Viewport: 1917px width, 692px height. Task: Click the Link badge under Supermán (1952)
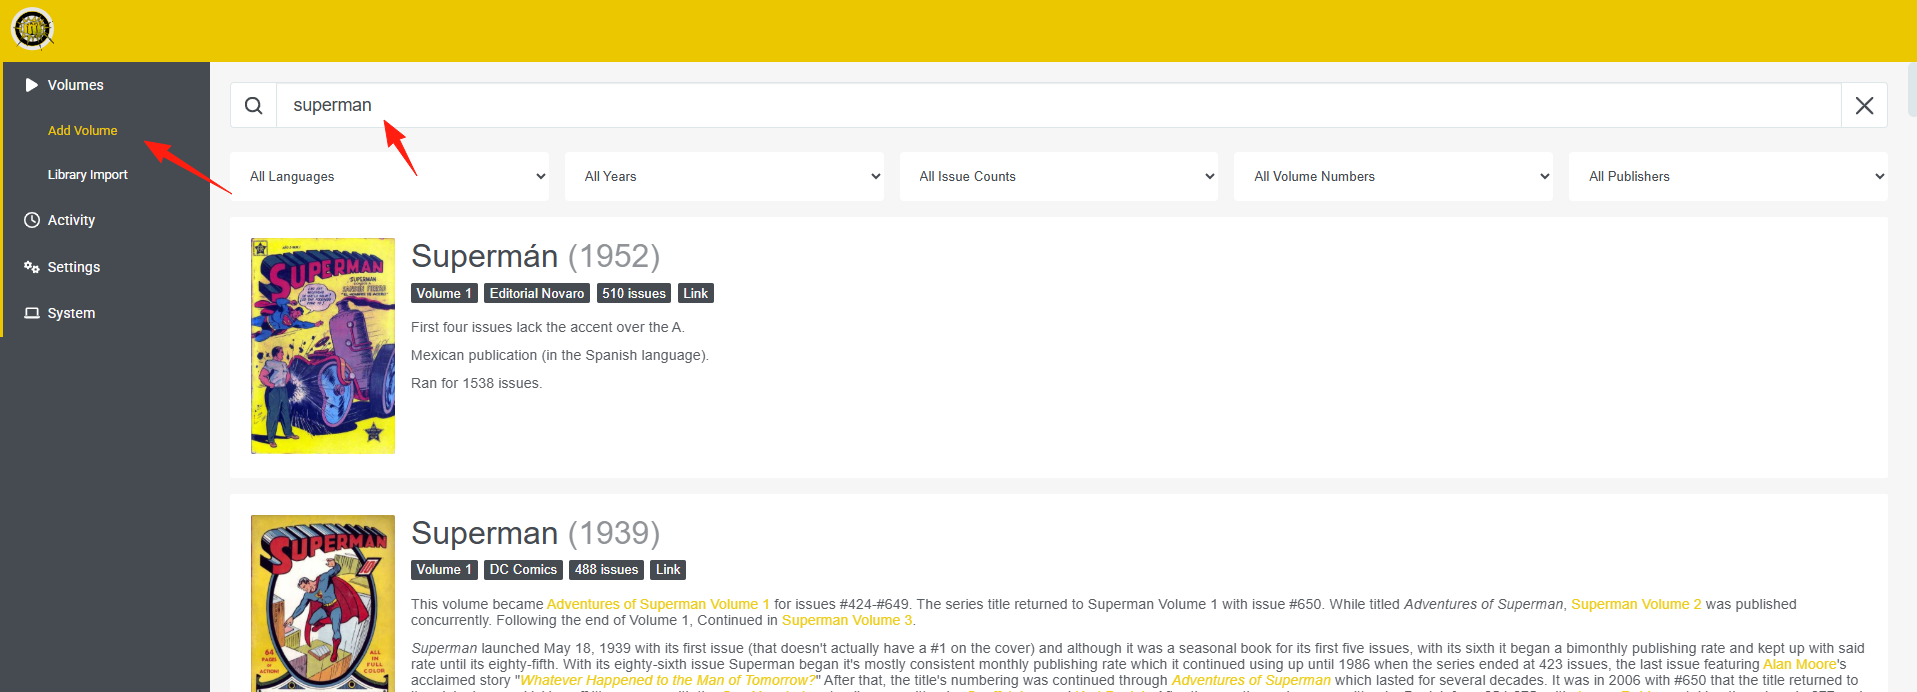tap(696, 293)
